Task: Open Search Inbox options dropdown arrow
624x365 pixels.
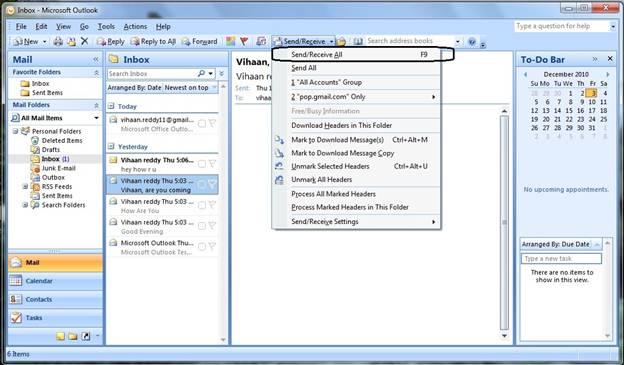Action: pos(211,74)
